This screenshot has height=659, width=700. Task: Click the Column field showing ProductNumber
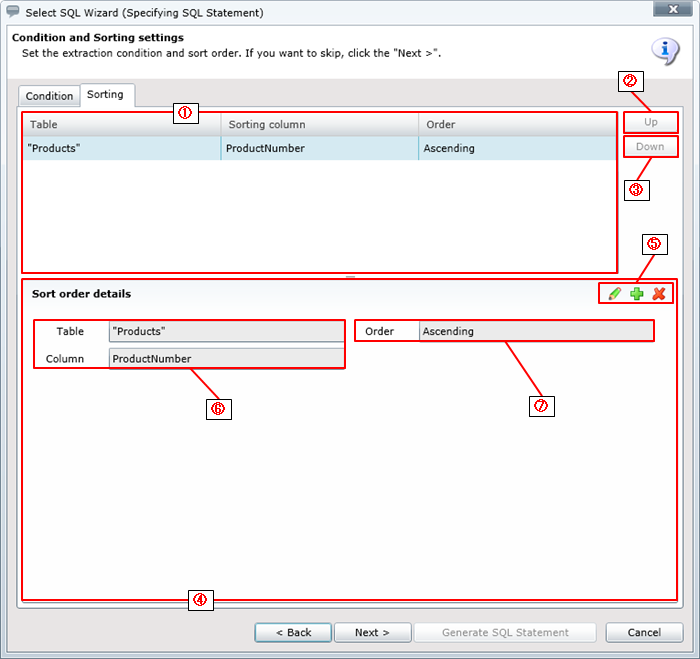tap(225, 358)
